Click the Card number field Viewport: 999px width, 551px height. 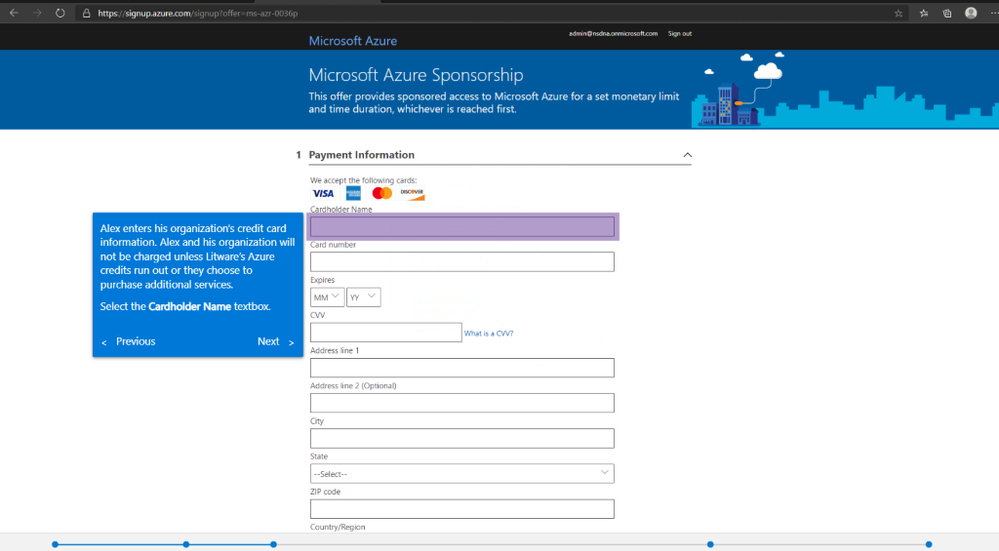[x=462, y=262]
